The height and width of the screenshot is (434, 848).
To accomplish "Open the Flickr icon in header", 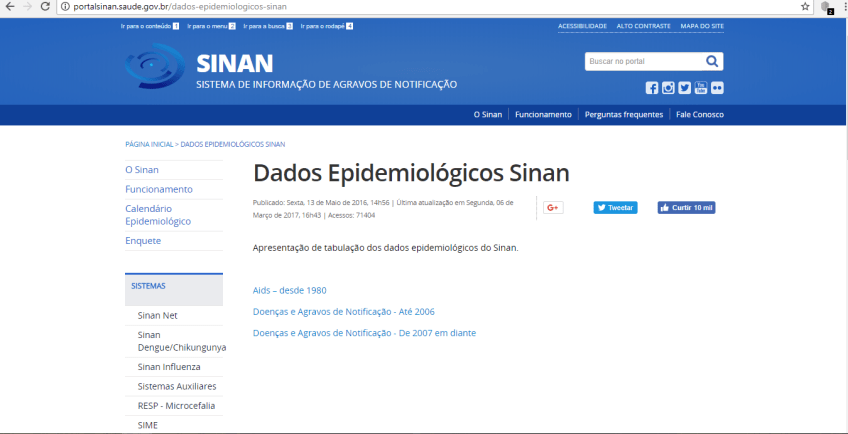I will pyautogui.click(x=717, y=88).
